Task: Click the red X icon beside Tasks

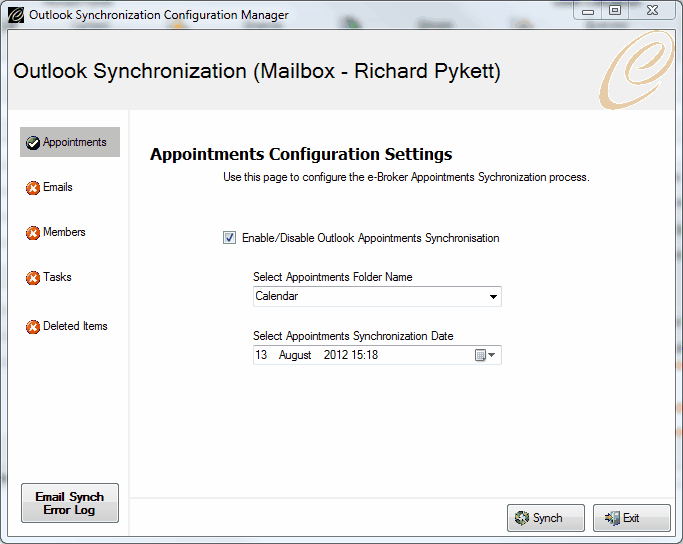Action: (x=33, y=277)
